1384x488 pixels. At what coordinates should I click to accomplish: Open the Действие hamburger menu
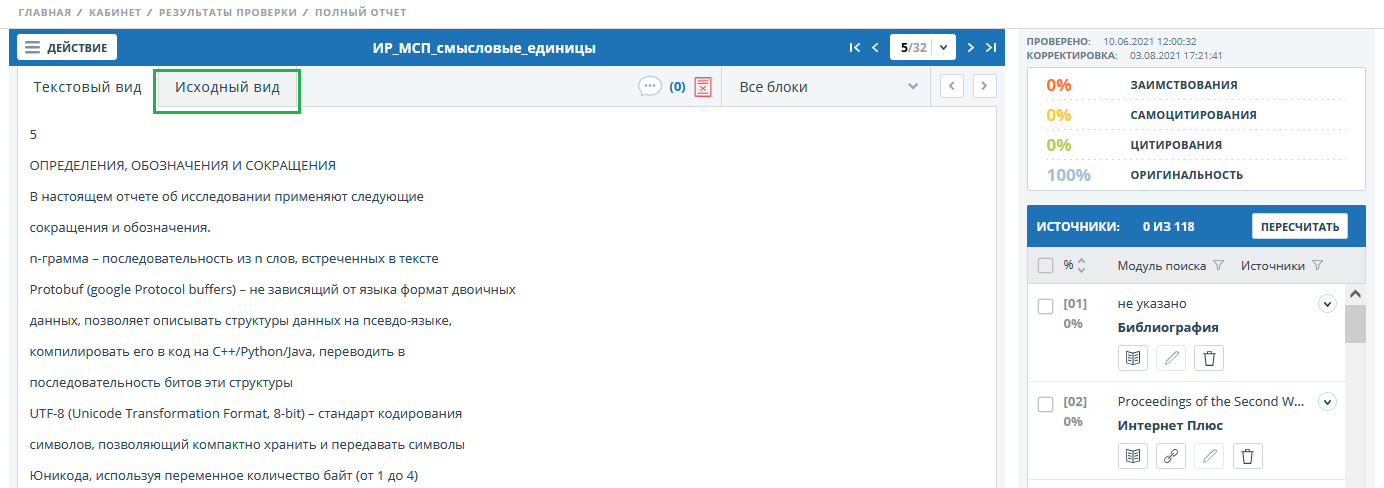(x=67, y=47)
